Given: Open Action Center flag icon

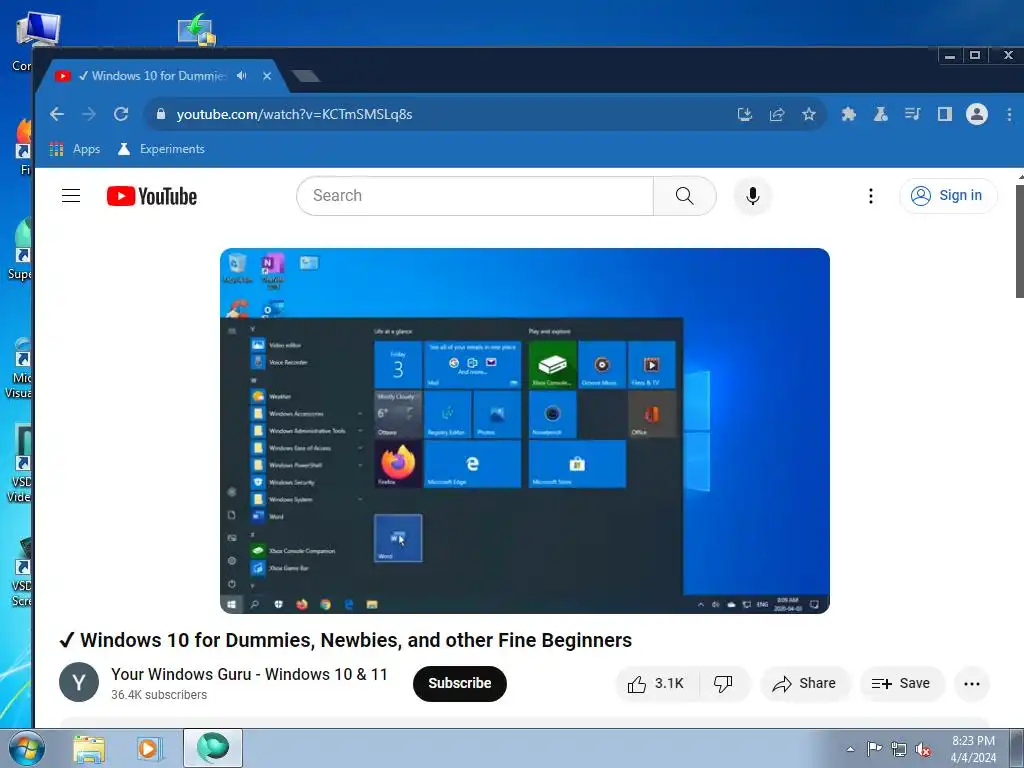Looking at the screenshot, I should tap(874, 749).
